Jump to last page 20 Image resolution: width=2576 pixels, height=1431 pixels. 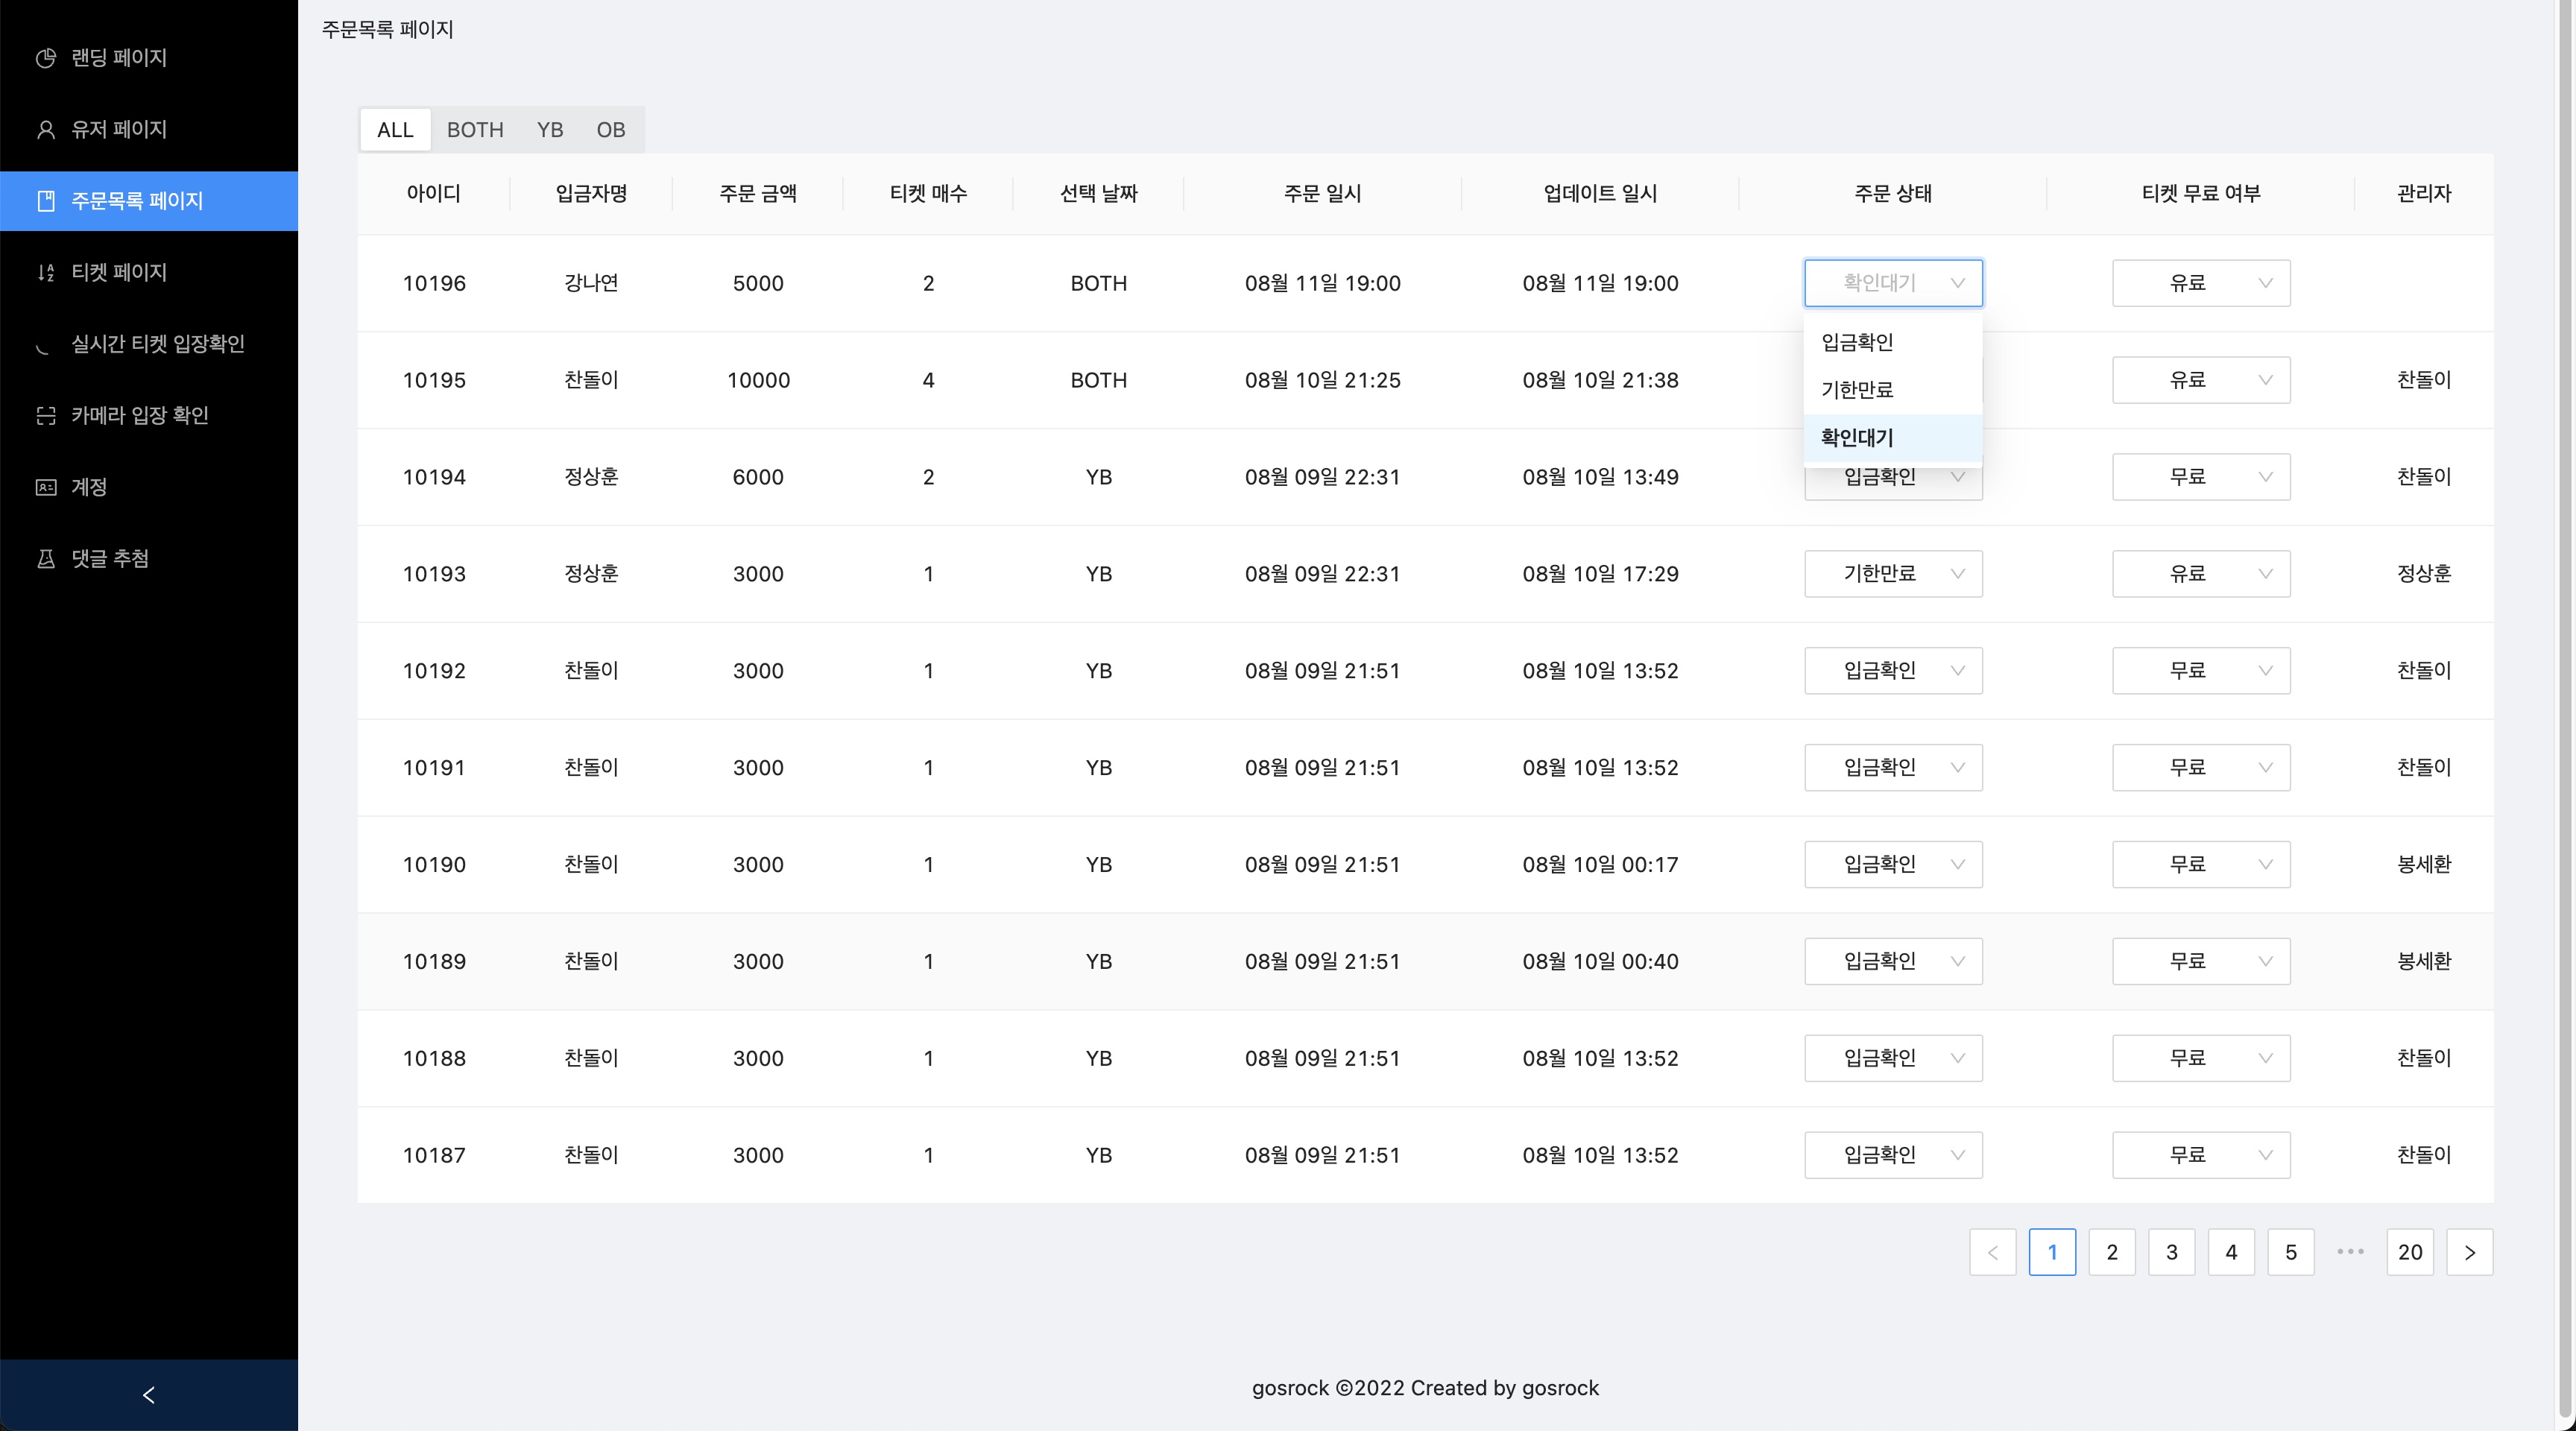[x=2409, y=1252]
